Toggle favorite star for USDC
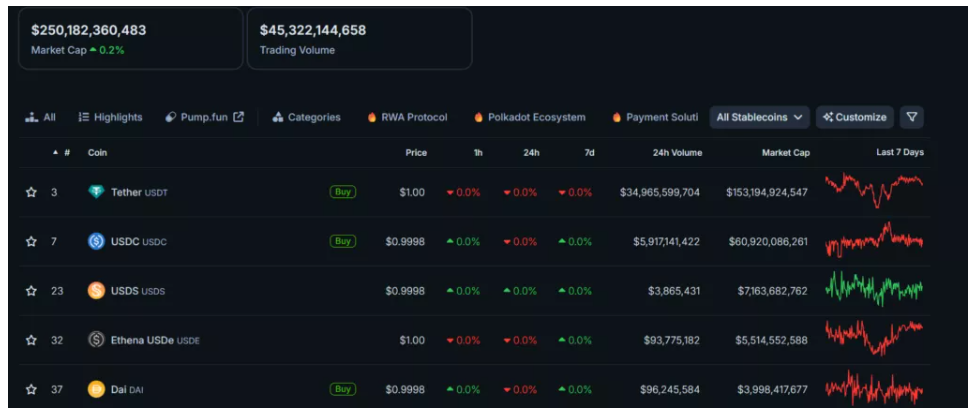The height and width of the screenshot is (412, 972). [x=31, y=241]
